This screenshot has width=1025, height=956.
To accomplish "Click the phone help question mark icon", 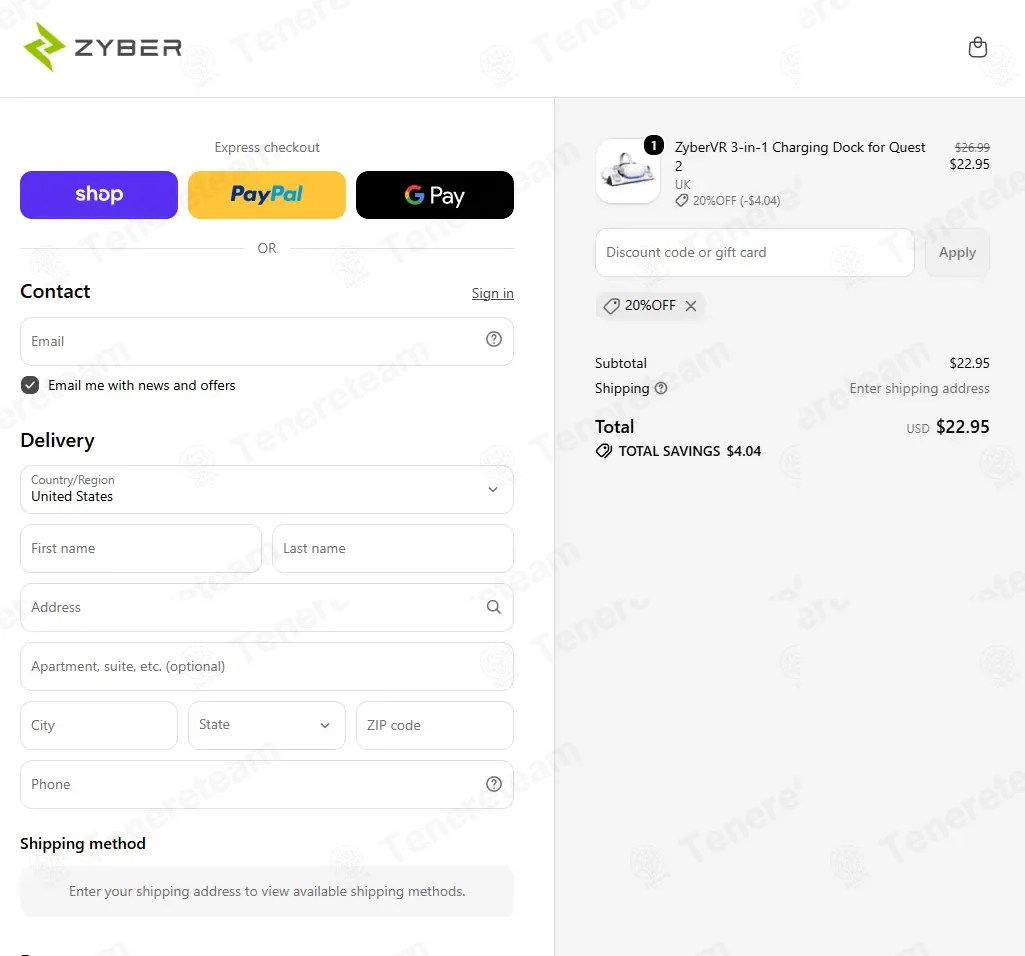I will [494, 784].
